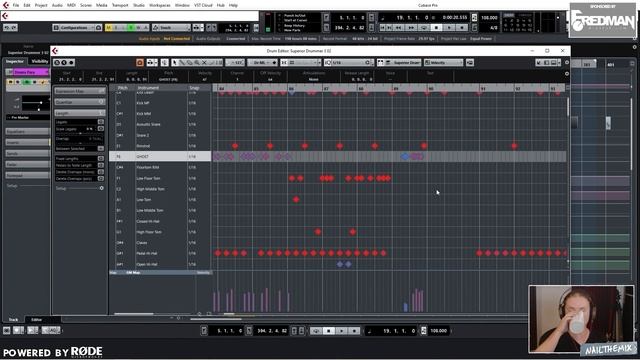This screenshot has width=640, height=360.
Task: Click Stop in the top transport bar
Action: pyautogui.click(x=436, y=27)
